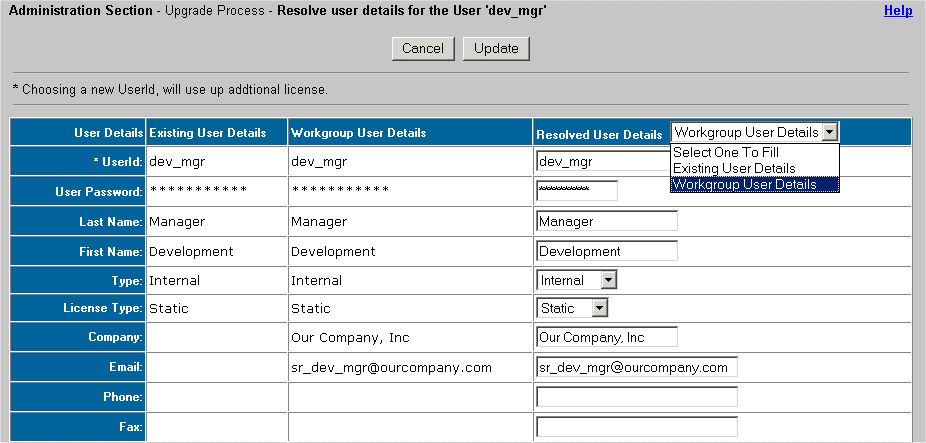
Task: Click the resolved UserId input field
Action: pos(602,161)
